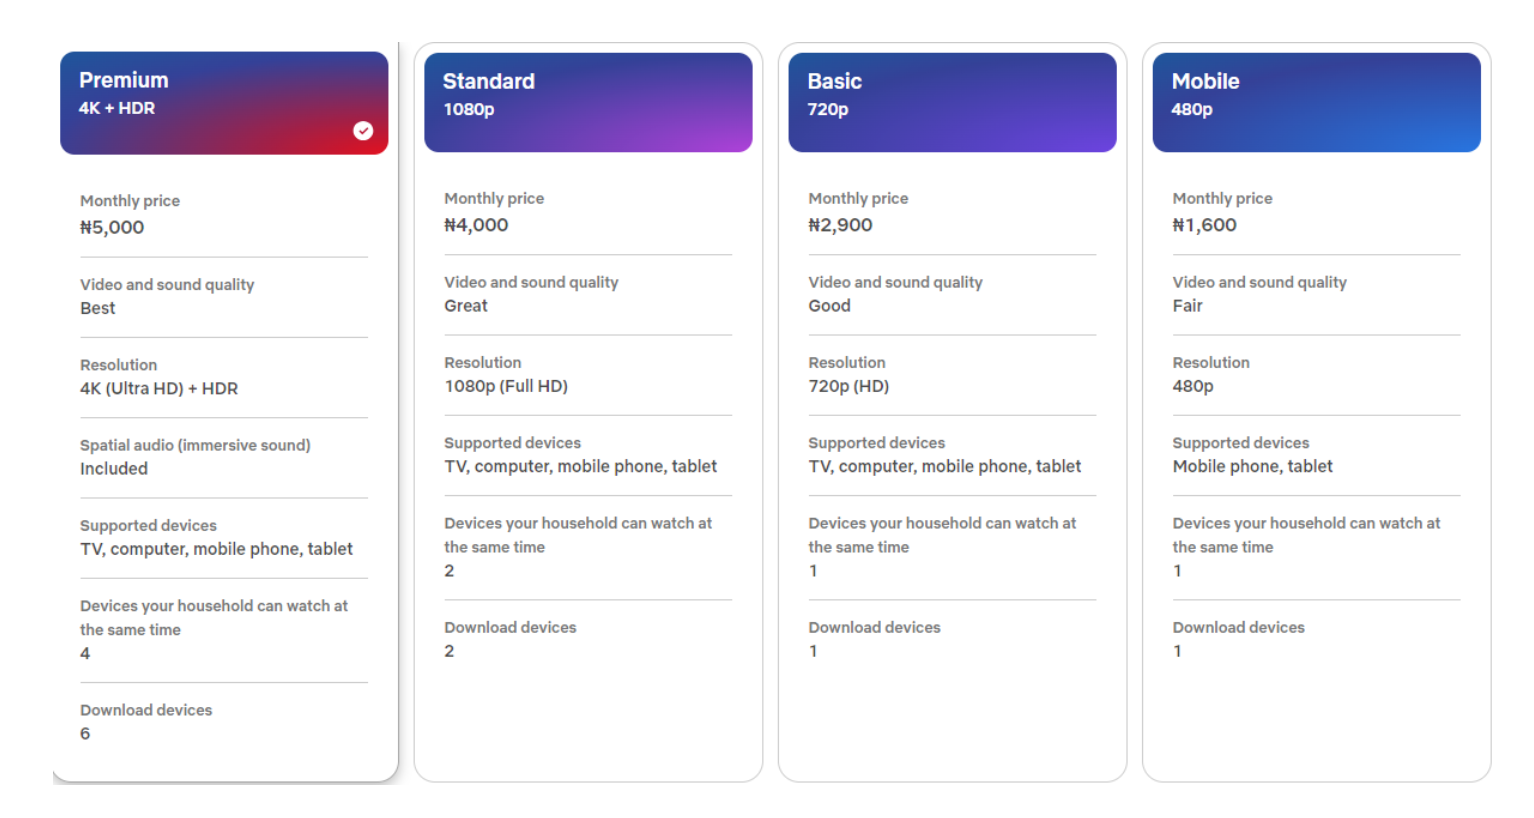Click "Good" video and sound quality on Basic
This screenshot has height=818, width=1534.
click(x=829, y=307)
